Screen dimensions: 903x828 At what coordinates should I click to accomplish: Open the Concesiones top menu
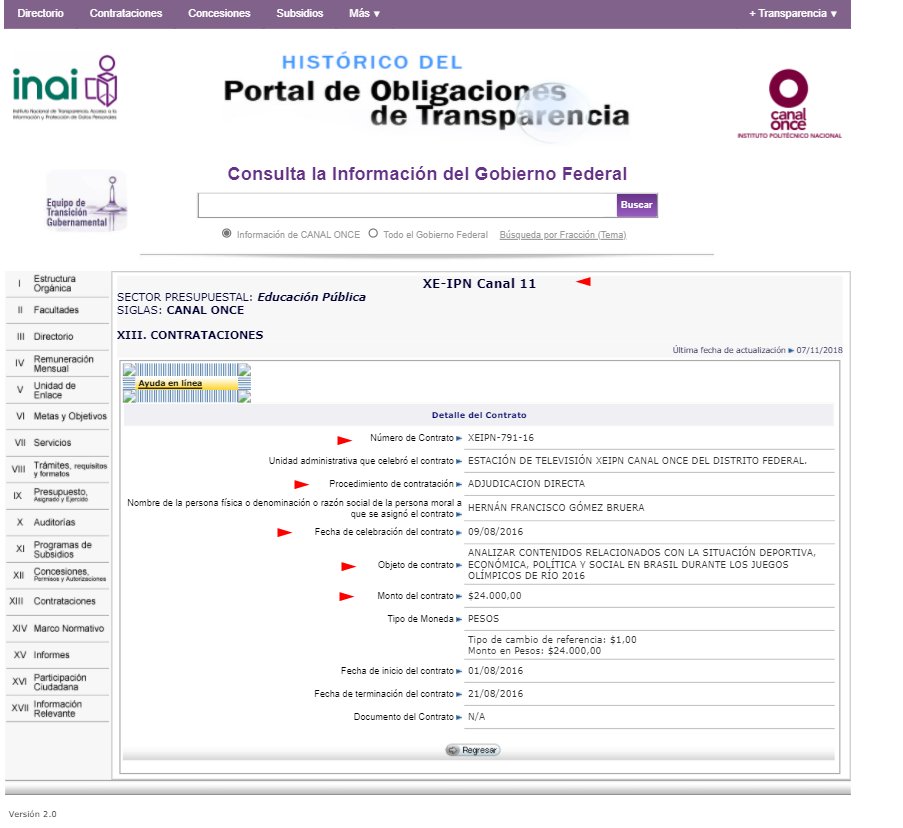point(219,13)
